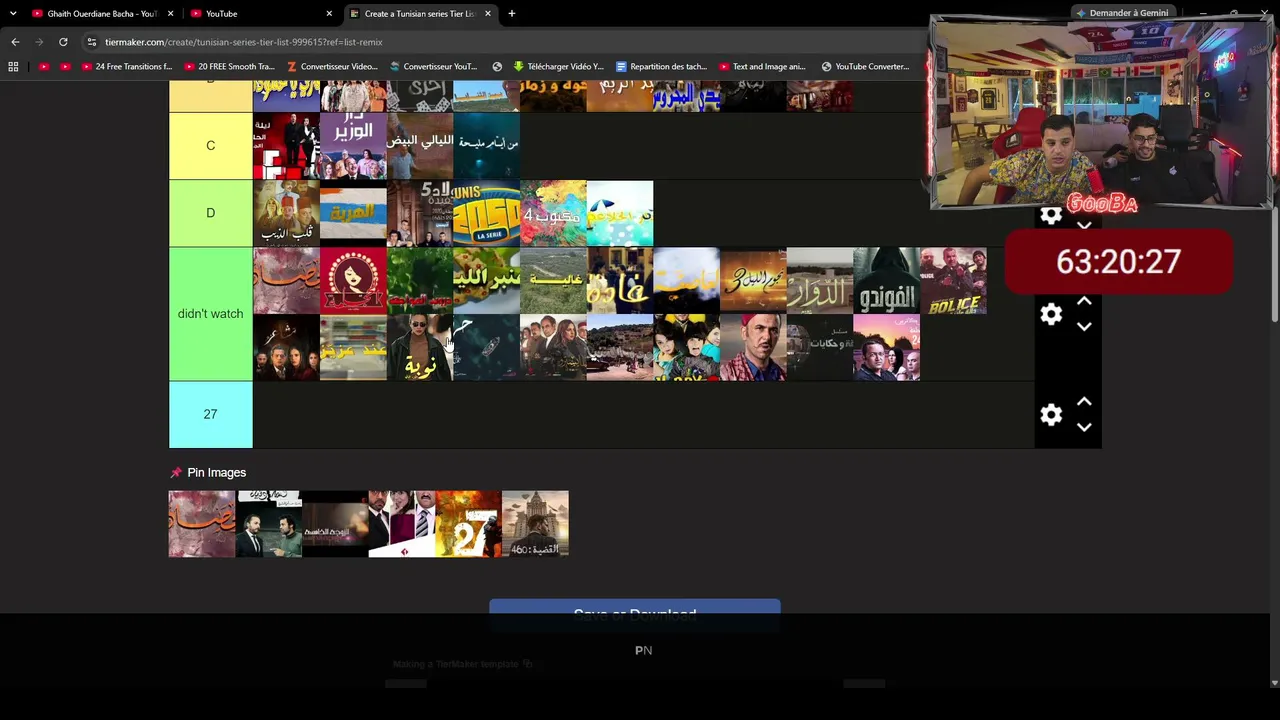
Task: Select the colorful "مكتوب 4" thumbnail in D tier
Action: (553, 213)
